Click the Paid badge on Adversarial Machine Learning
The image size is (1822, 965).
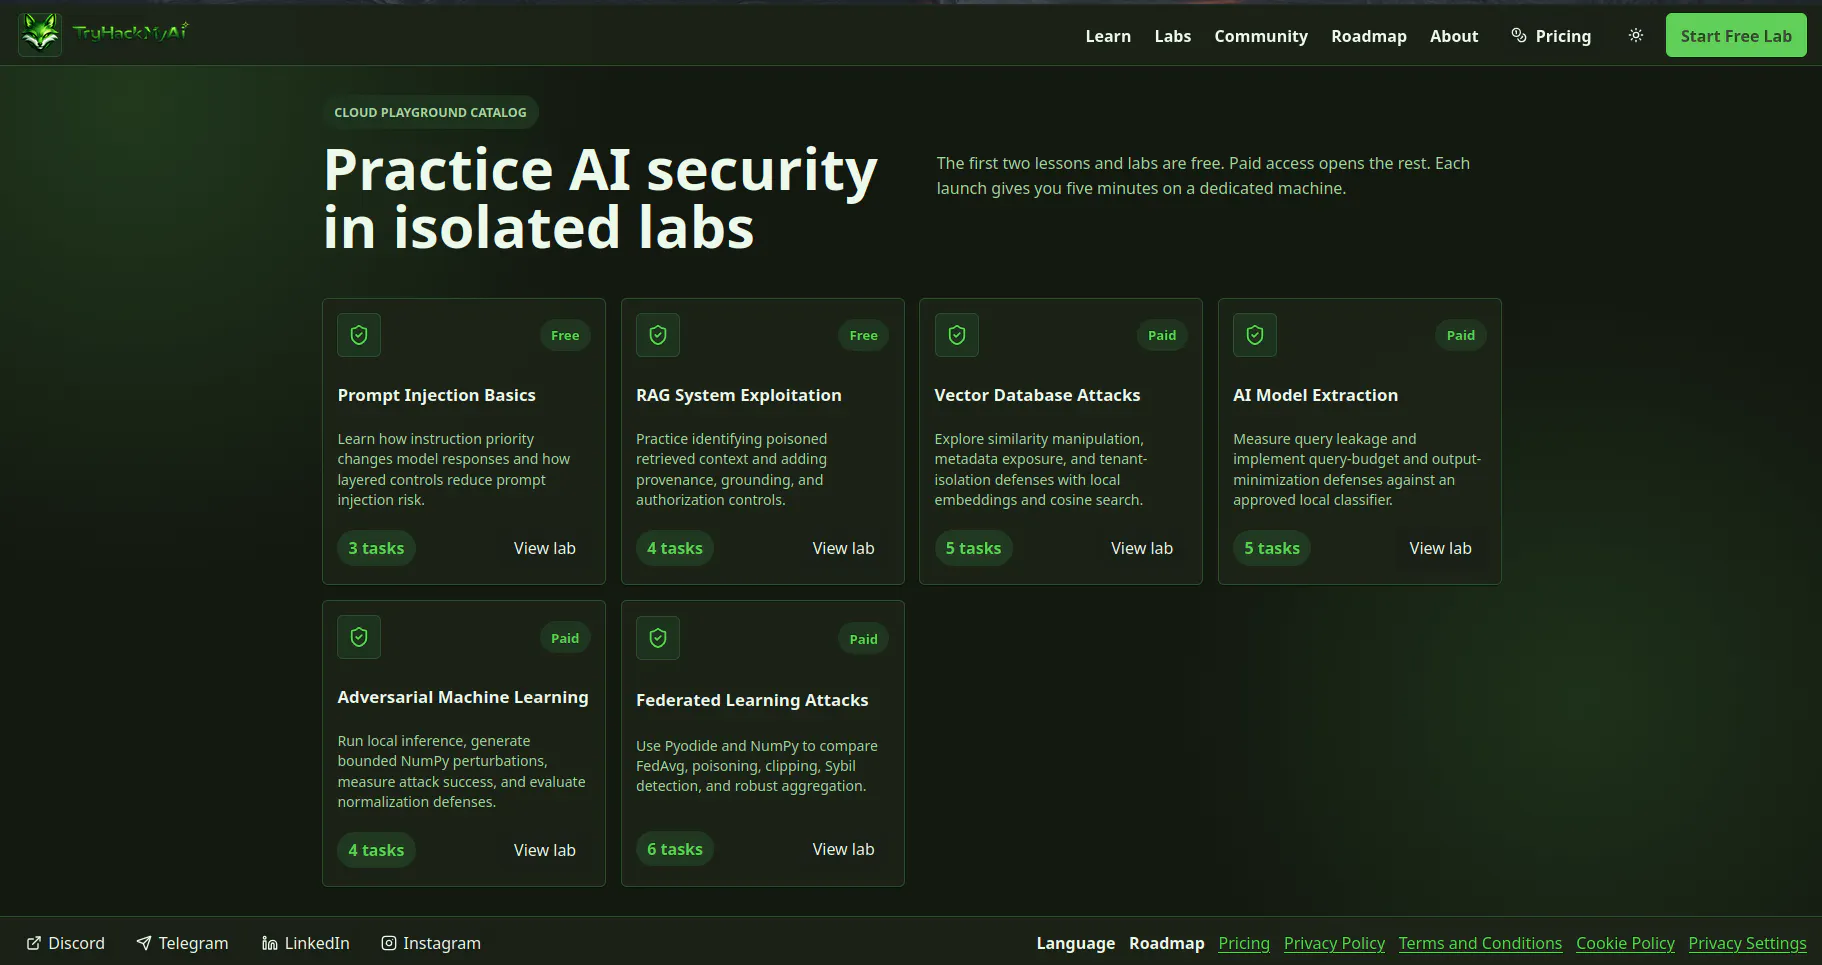(x=565, y=638)
